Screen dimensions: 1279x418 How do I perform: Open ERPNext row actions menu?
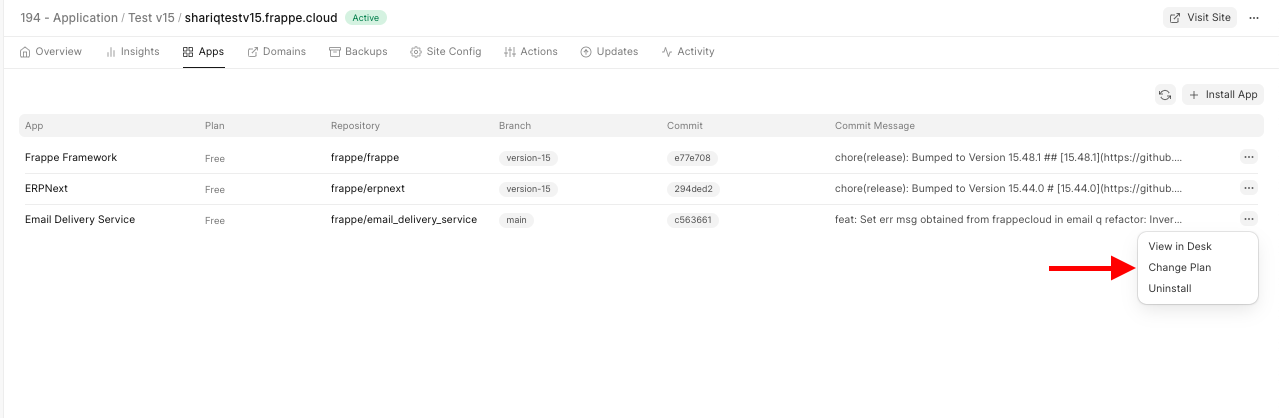(1248, 188)
